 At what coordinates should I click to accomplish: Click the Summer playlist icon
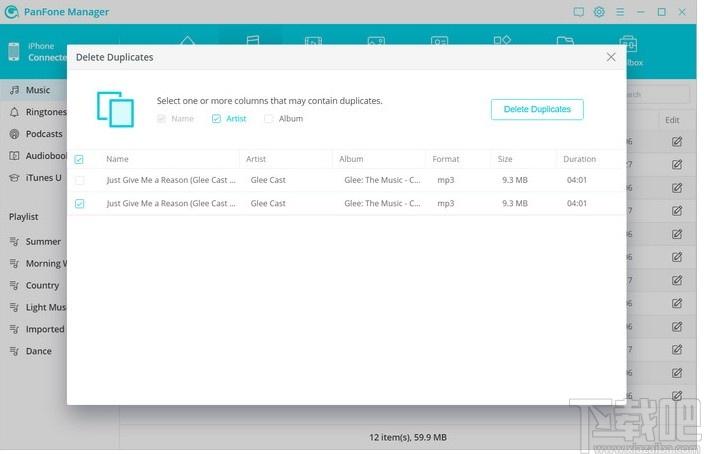coord(14,242)
